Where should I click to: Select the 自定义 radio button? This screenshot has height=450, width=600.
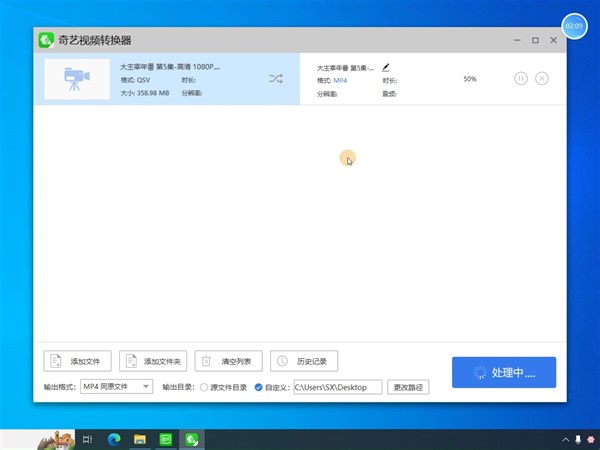258,387
